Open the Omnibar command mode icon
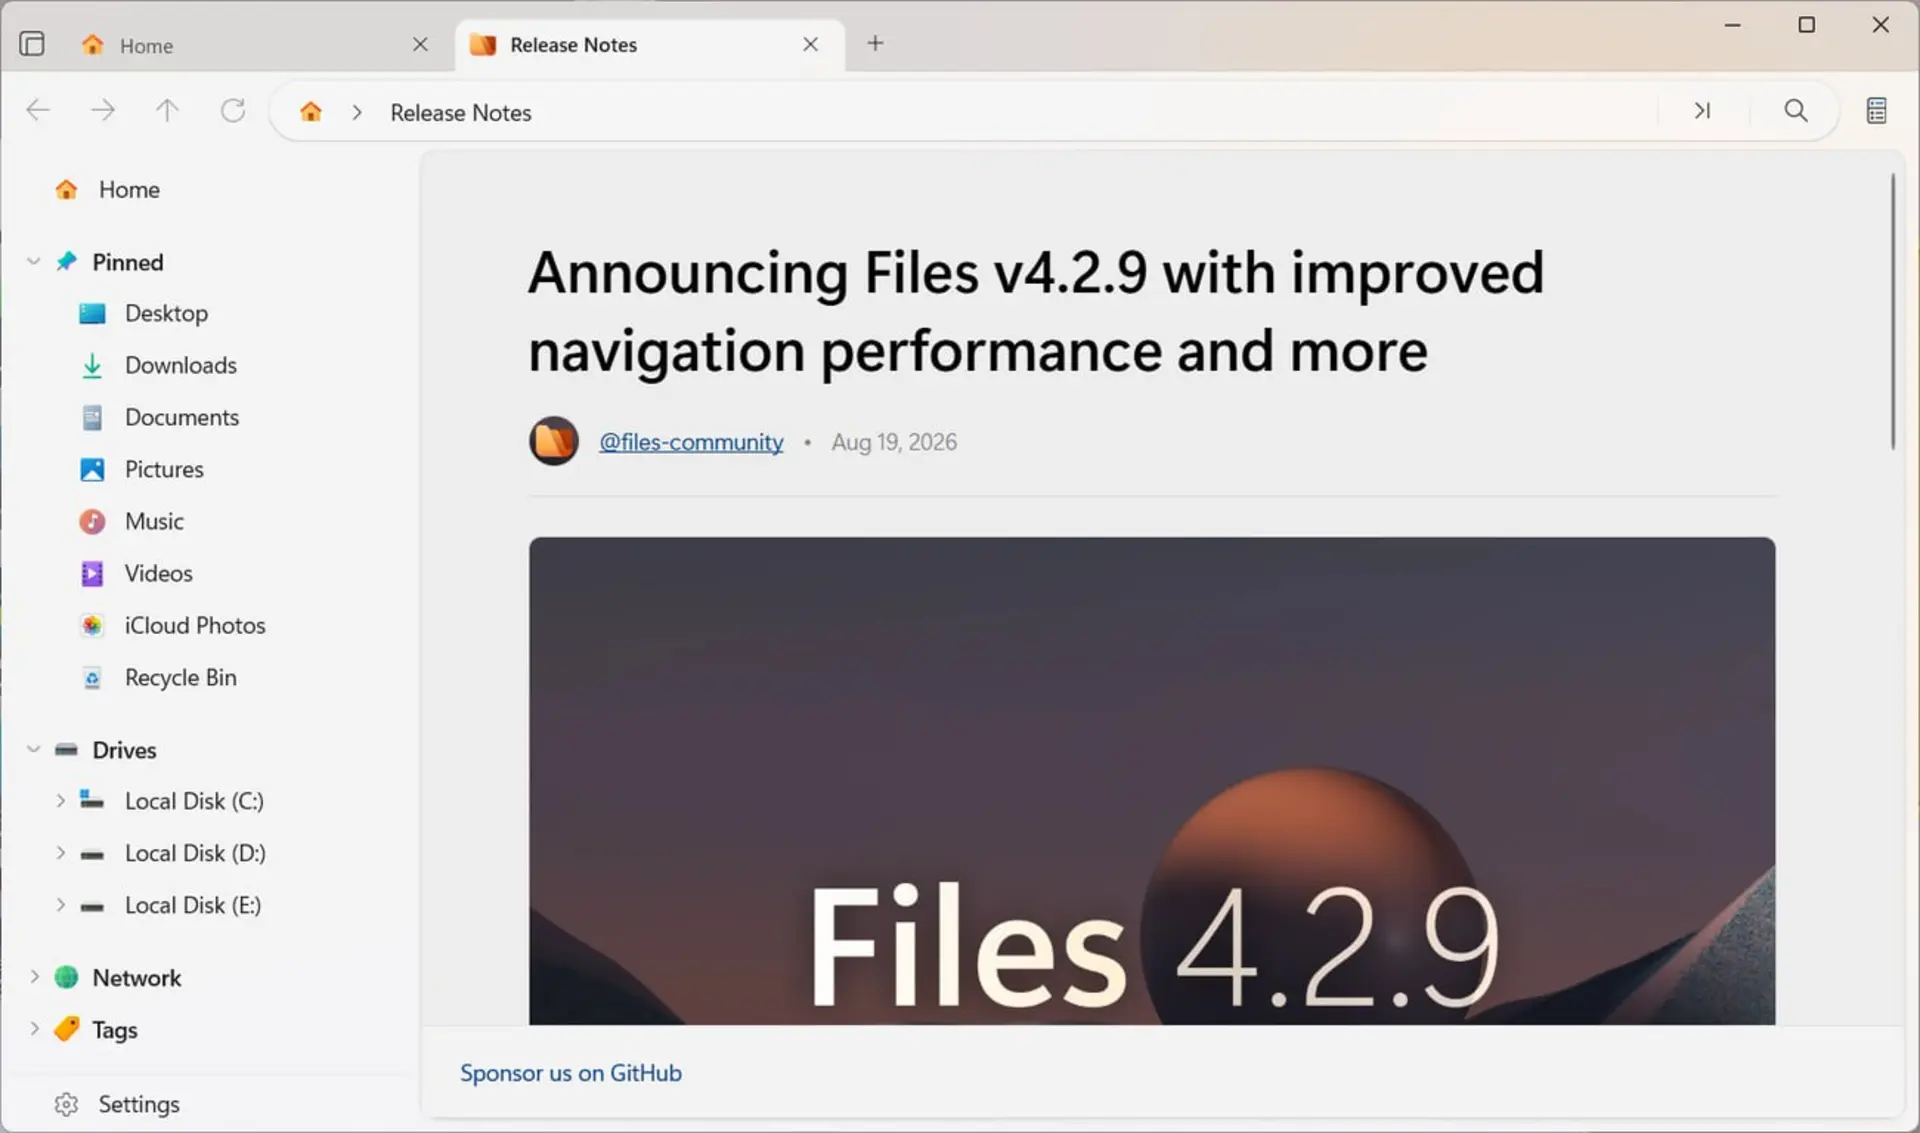The image size is (1920, 1133). point(1702,111)
